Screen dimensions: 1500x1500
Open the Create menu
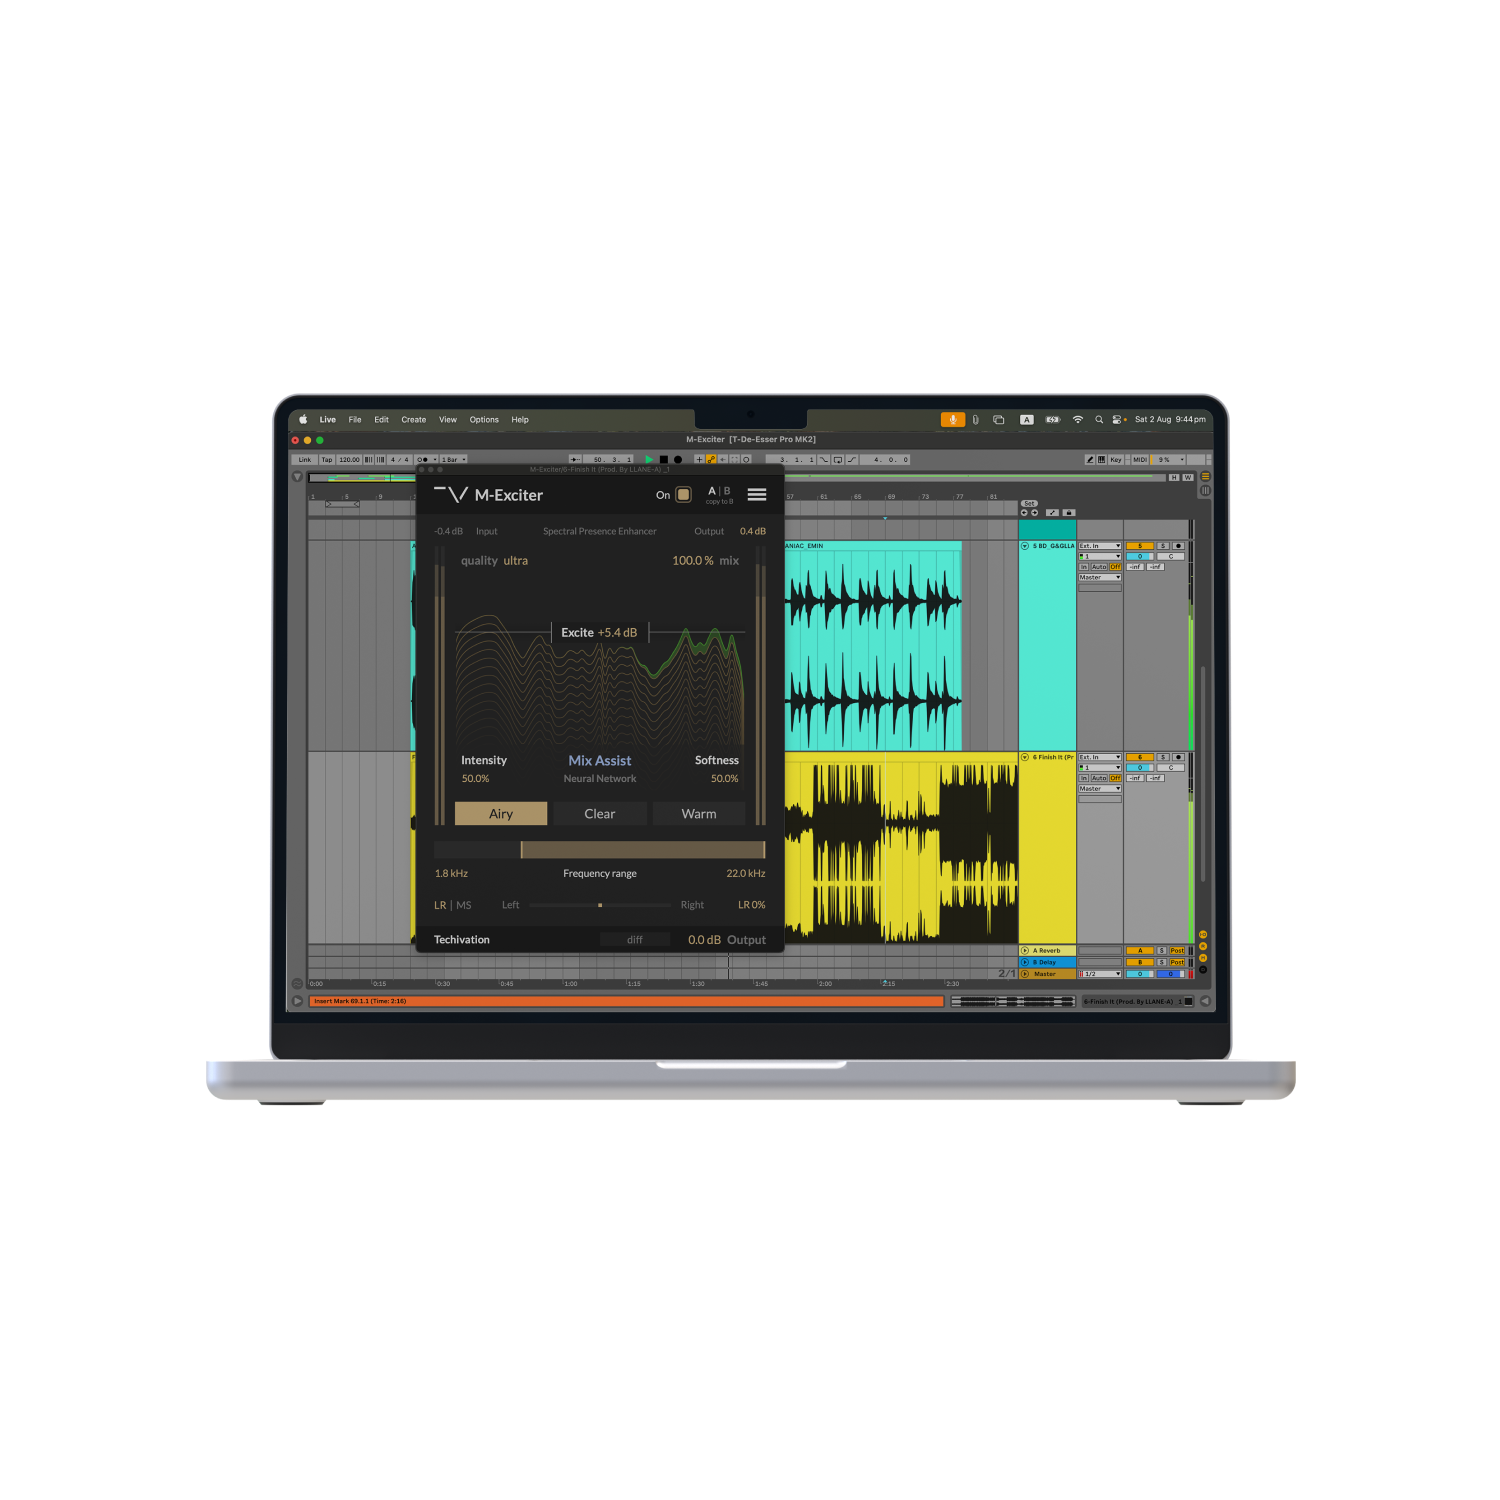click(x=413, y=420)
